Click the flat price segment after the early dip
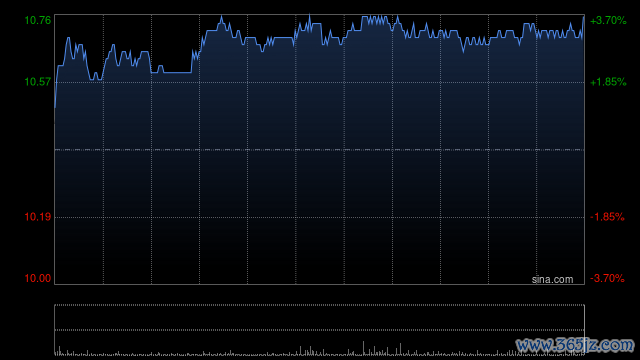The image size is (640, 360). [178, 72]
